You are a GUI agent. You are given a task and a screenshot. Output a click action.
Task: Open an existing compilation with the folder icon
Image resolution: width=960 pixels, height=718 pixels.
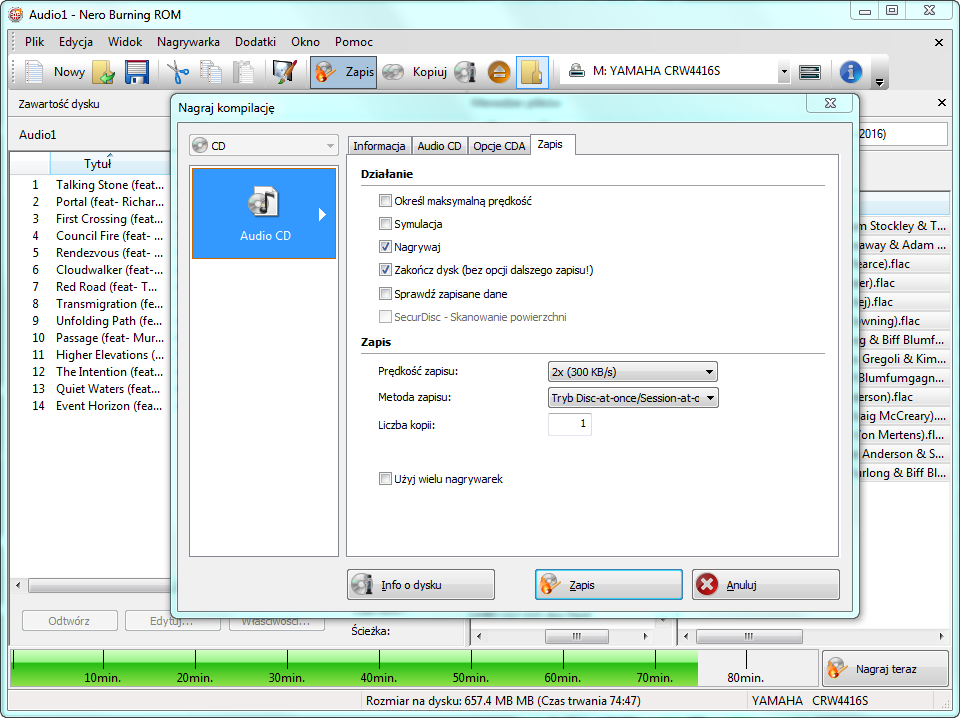103,72
